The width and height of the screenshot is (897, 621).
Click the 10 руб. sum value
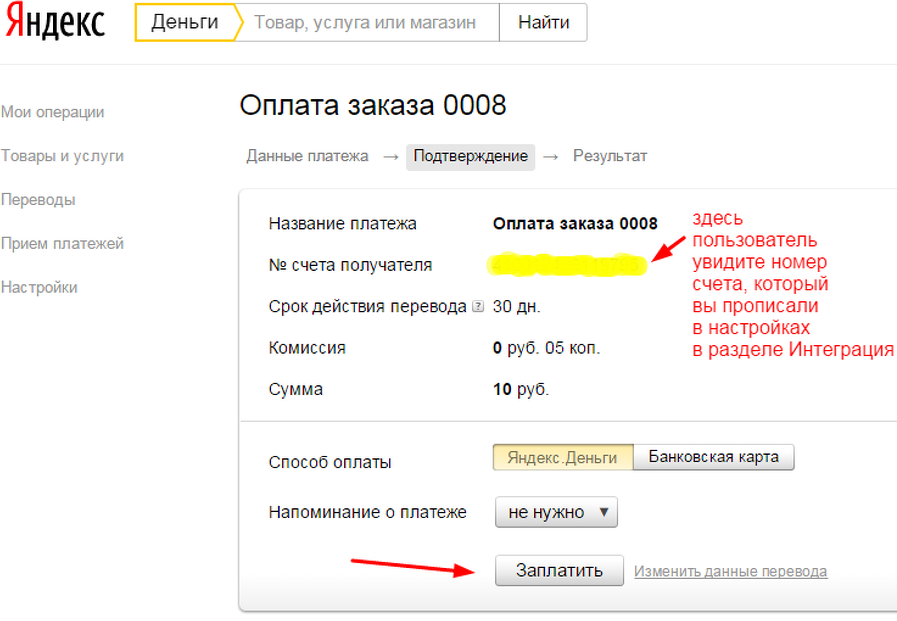coord(521,390)
